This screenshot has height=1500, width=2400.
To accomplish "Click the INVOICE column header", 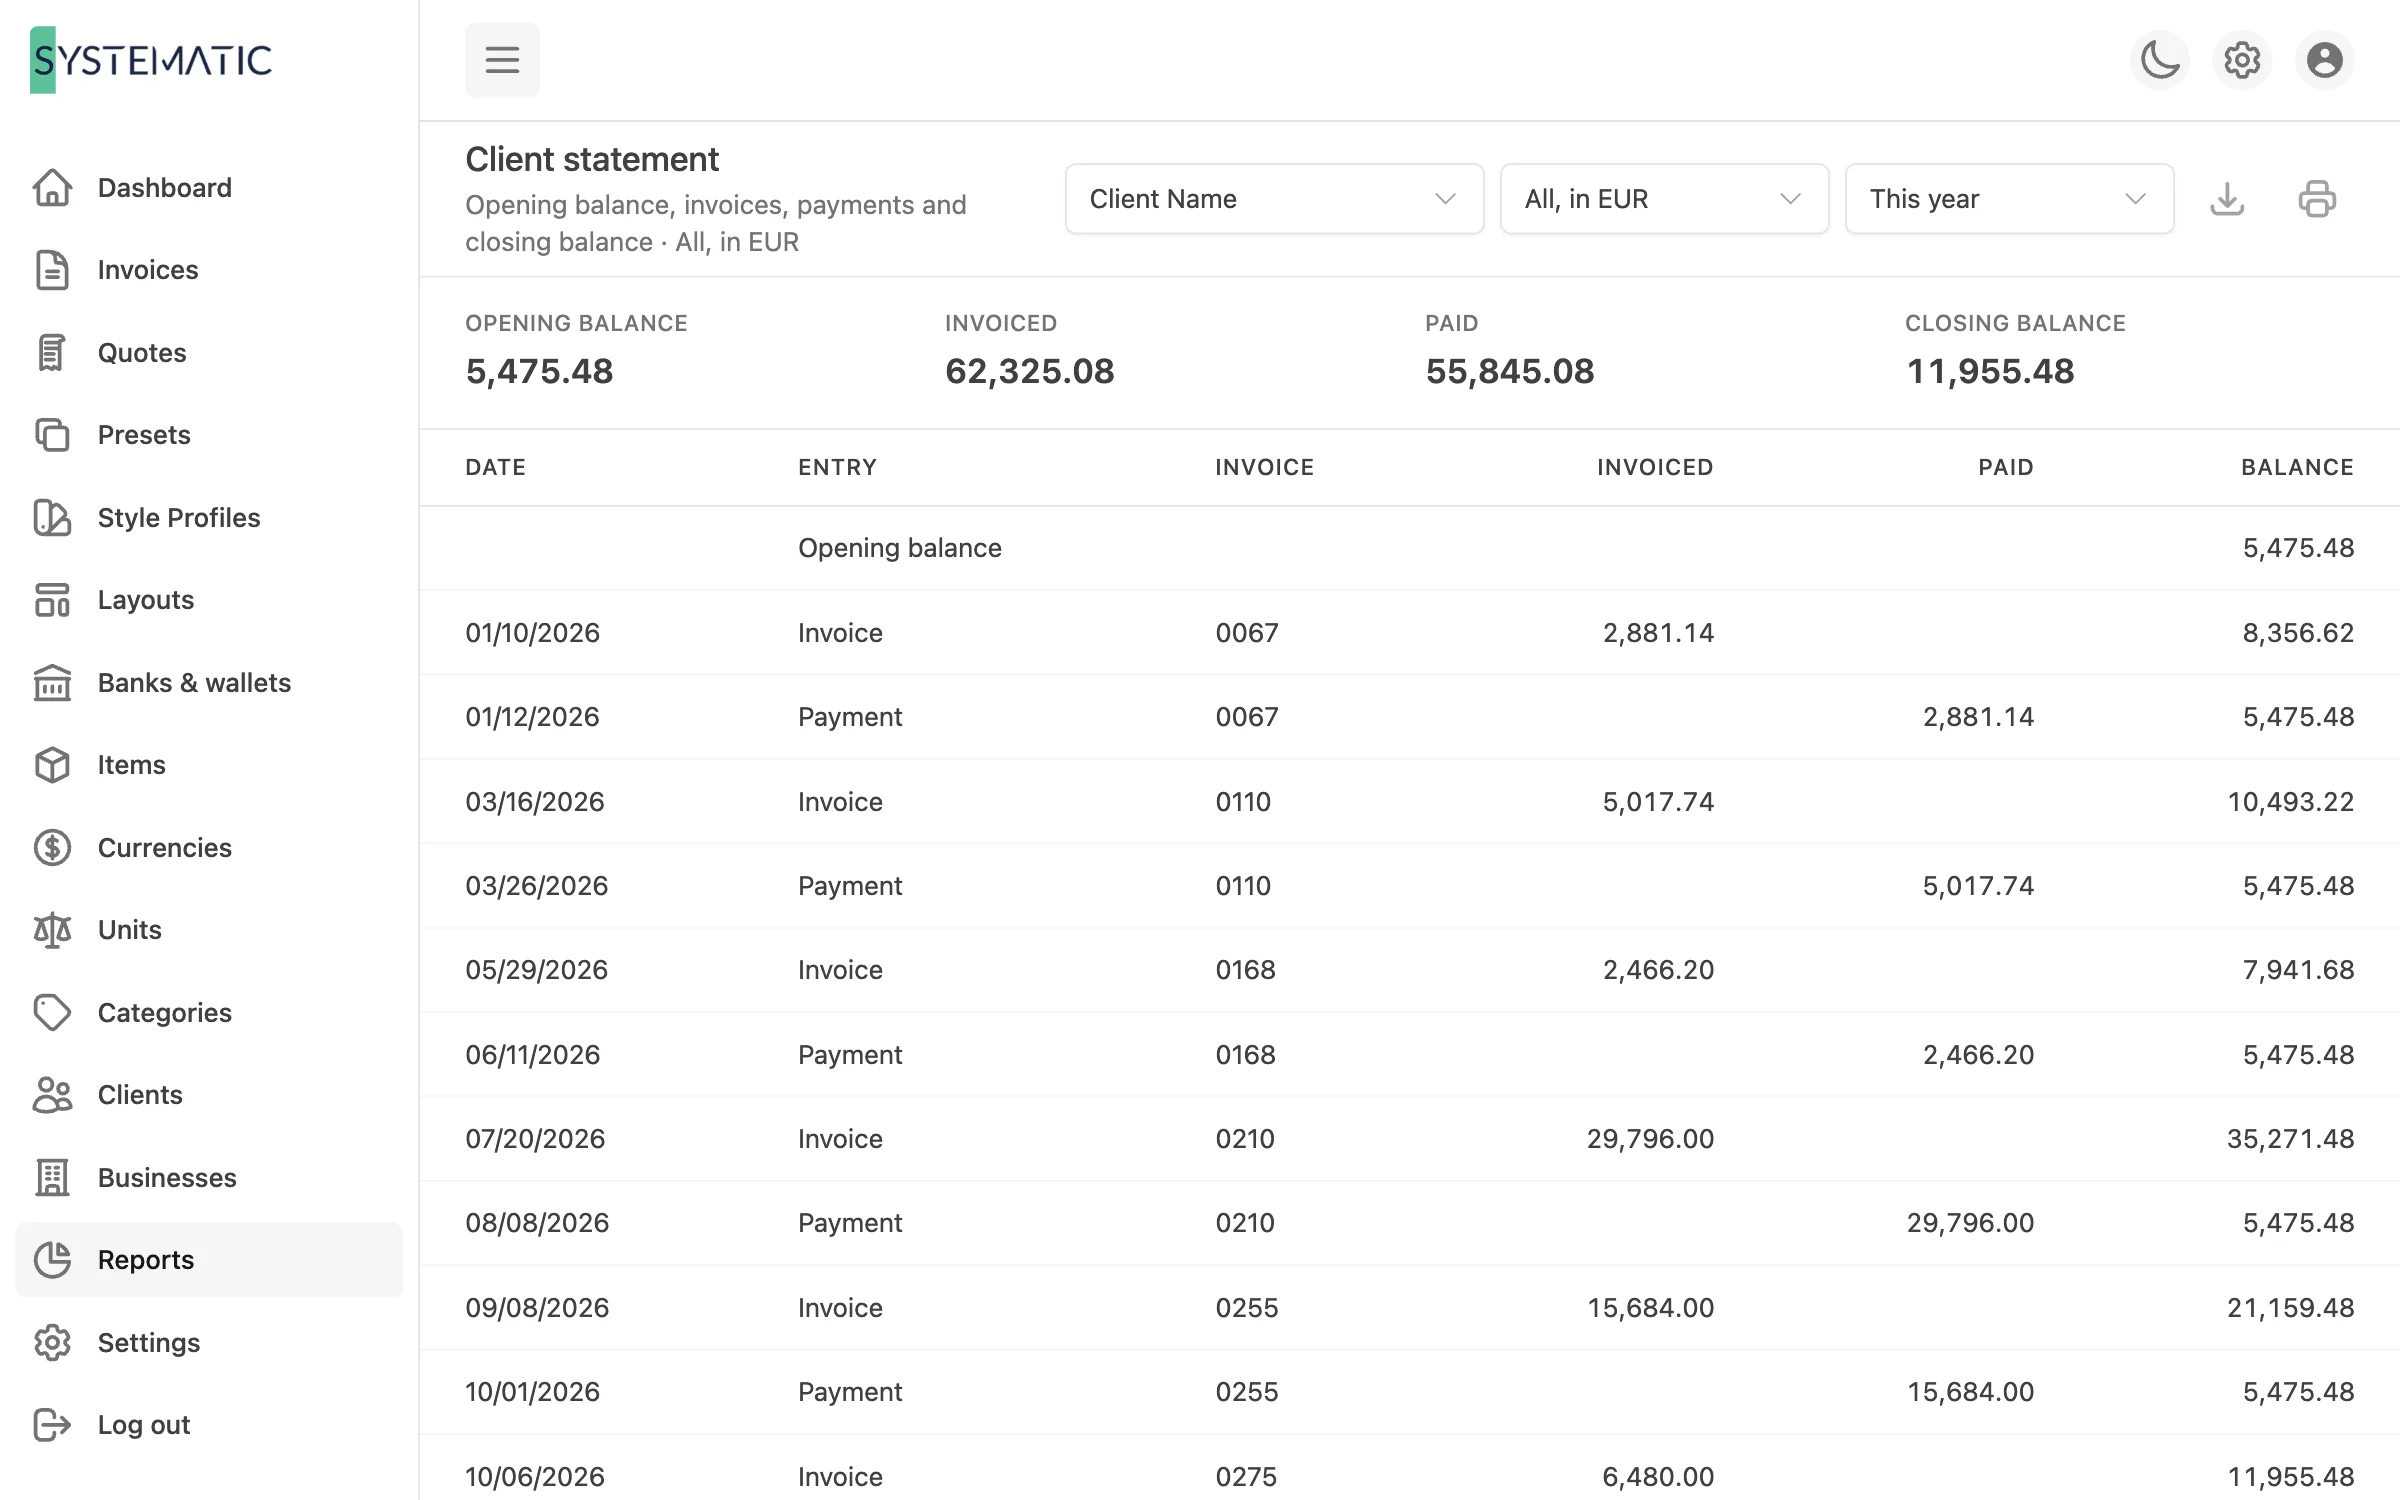I will [1265, 467].
